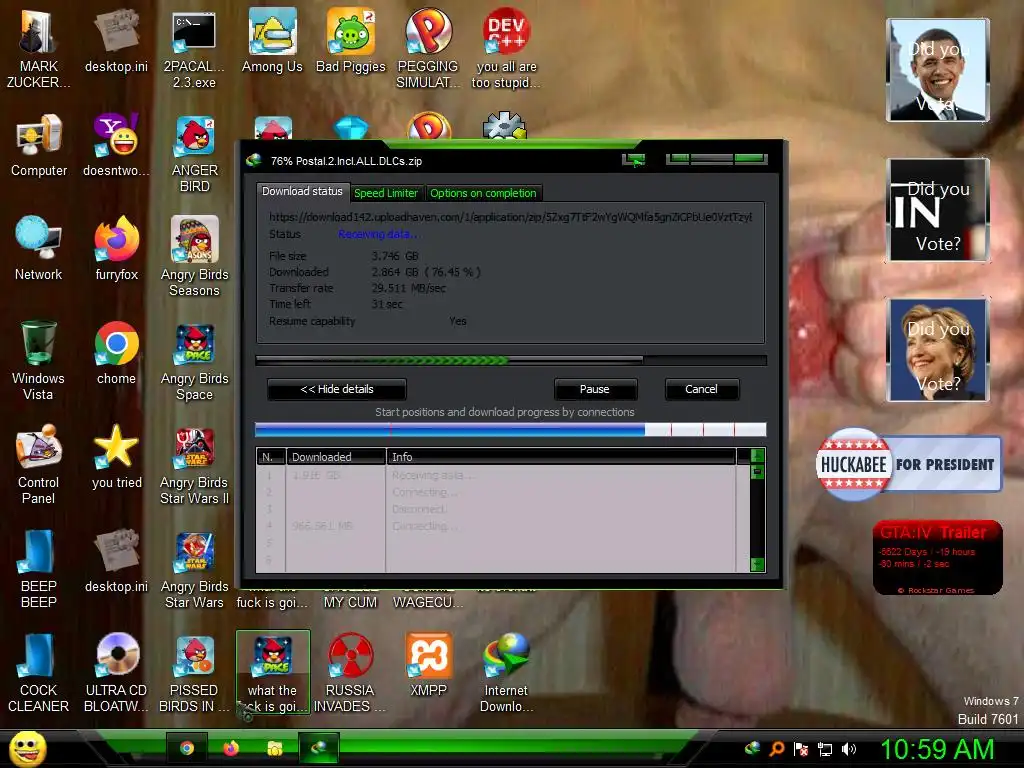Image resolution: width=1024 pixels, height=768 pixels.
Task: Launch the ULTRA CD BLOATW... shortcut
Action: (116, 673)
